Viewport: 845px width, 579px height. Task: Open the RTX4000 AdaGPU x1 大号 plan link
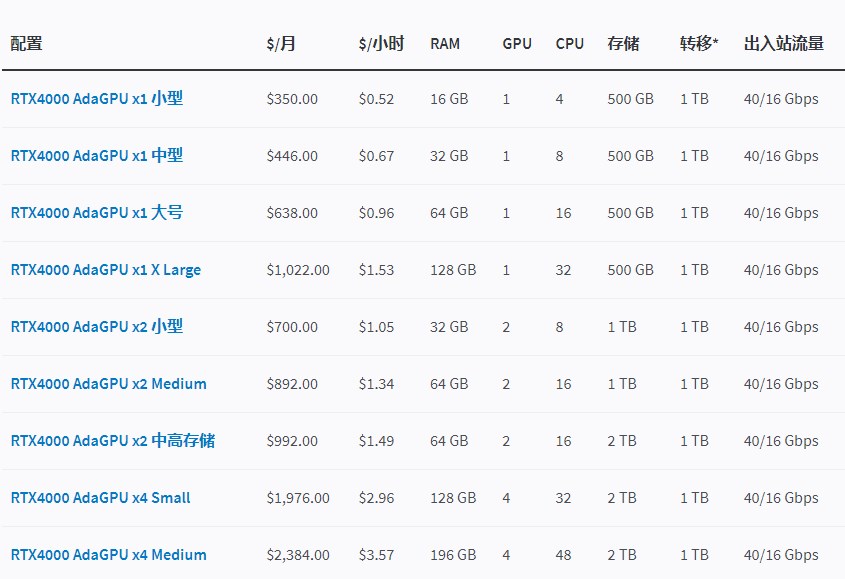97,213
